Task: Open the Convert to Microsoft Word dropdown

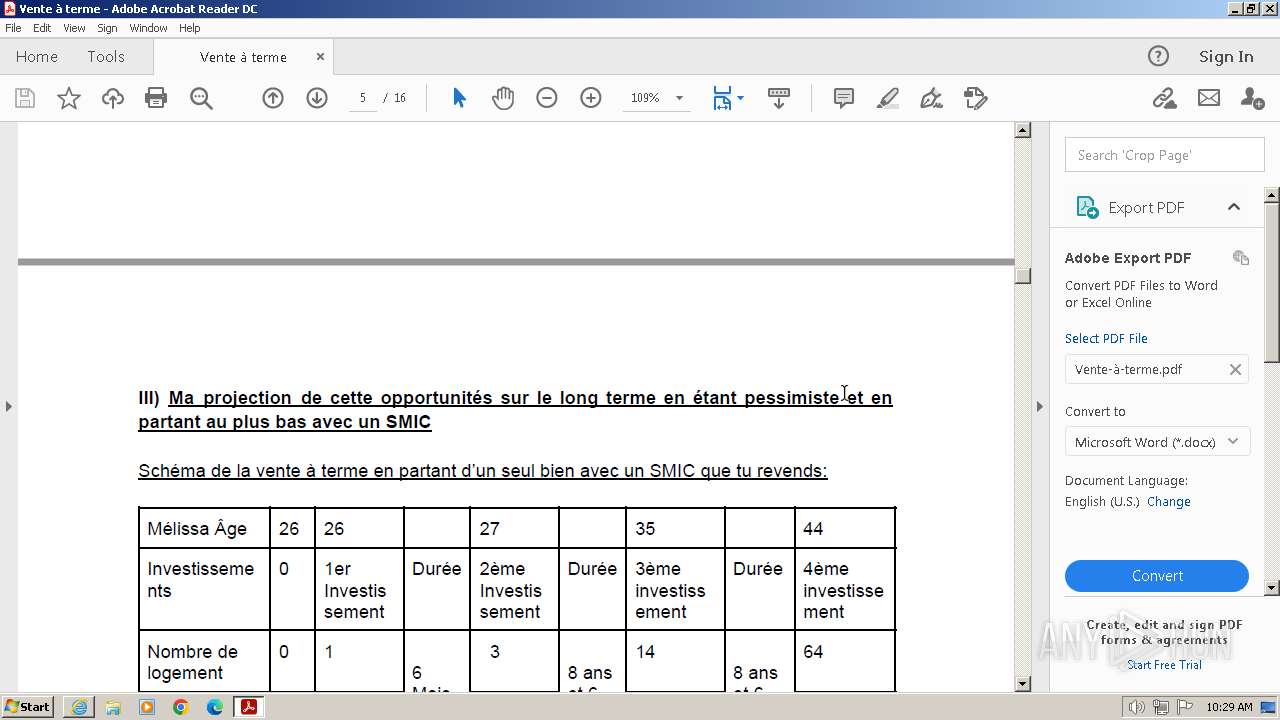Action: pos(1157,442)
